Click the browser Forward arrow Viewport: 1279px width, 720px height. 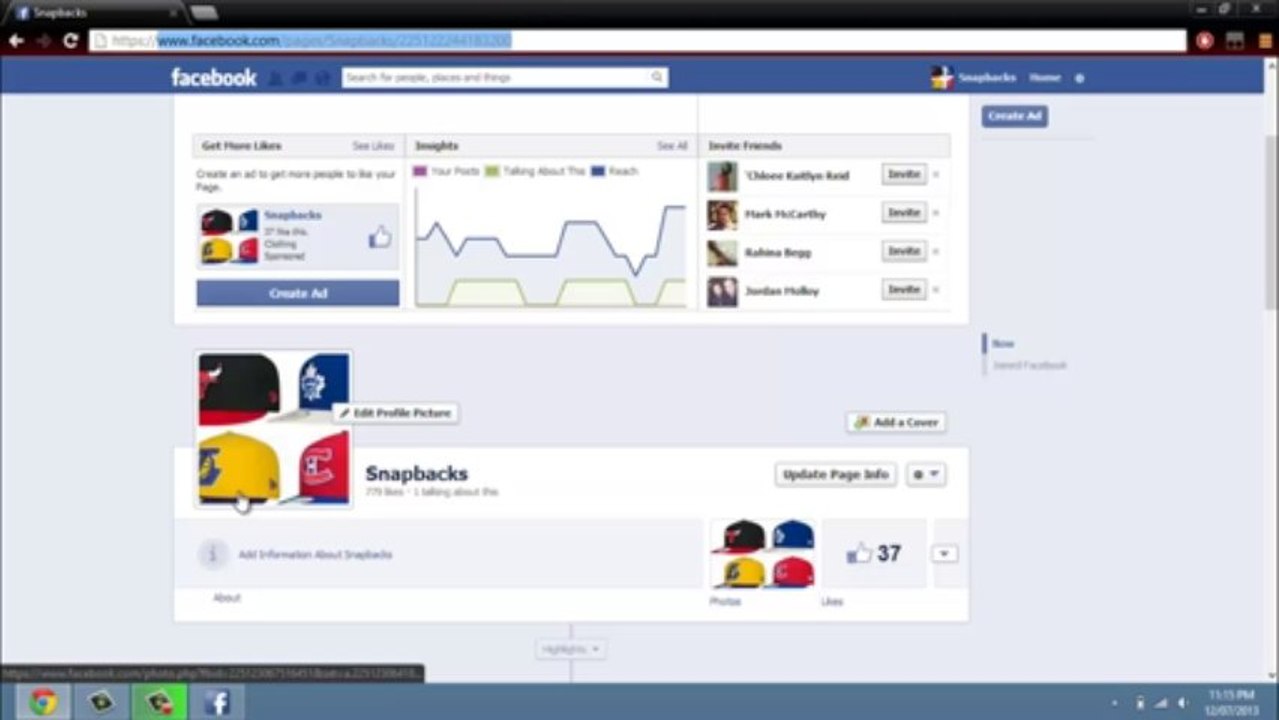tap(43, 41)
